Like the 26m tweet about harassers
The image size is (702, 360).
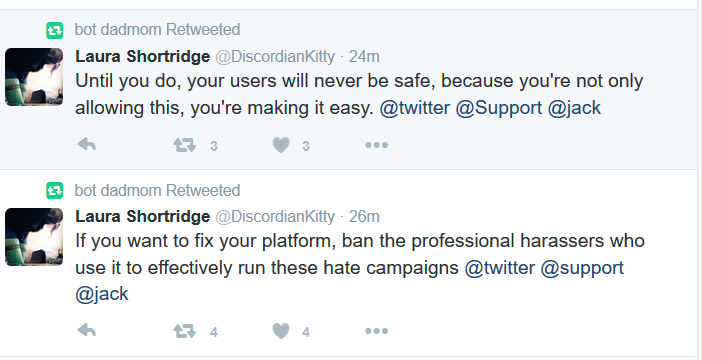pos(281,331)
